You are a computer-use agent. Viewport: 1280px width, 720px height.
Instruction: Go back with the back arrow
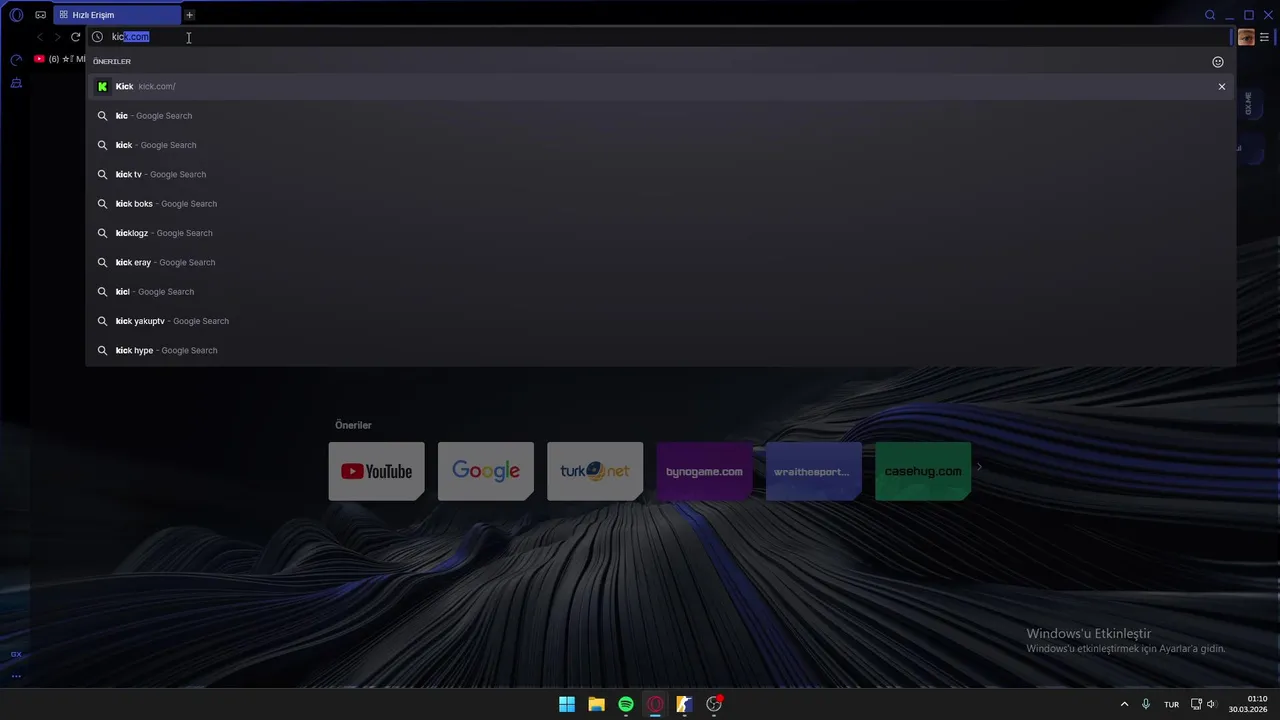pos(40,37)
